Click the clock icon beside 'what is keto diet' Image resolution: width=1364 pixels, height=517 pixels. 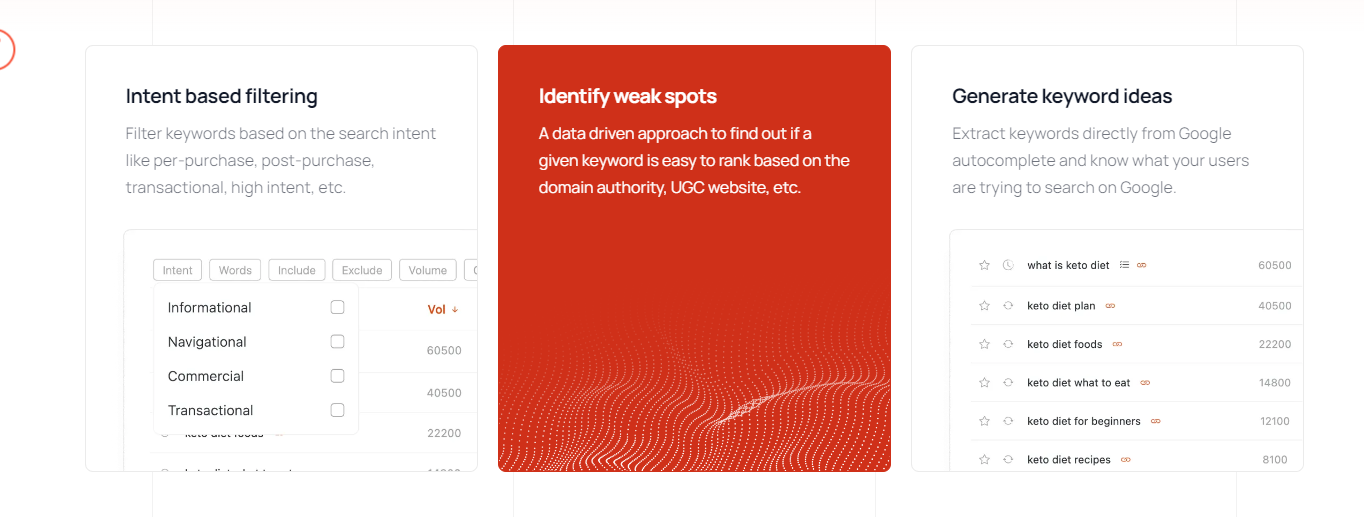(x=1008, y=266)
